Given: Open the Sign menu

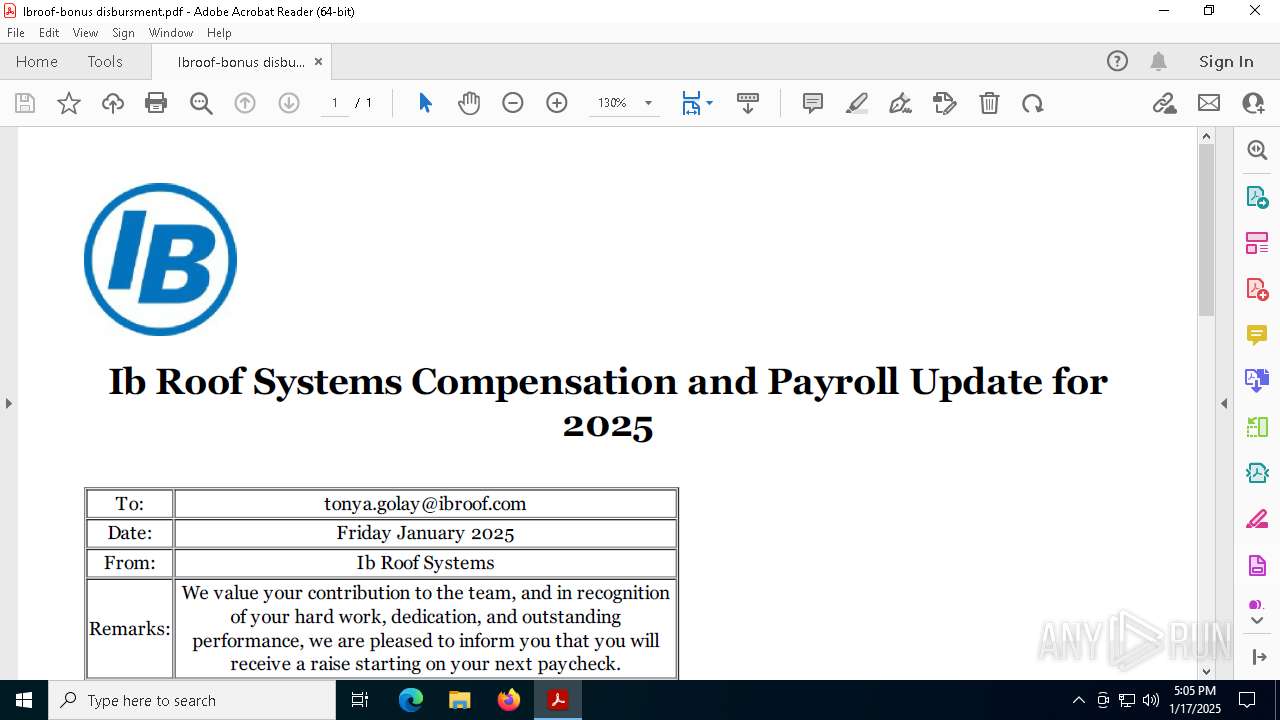Looking at the screenshot, I should 124,33.
